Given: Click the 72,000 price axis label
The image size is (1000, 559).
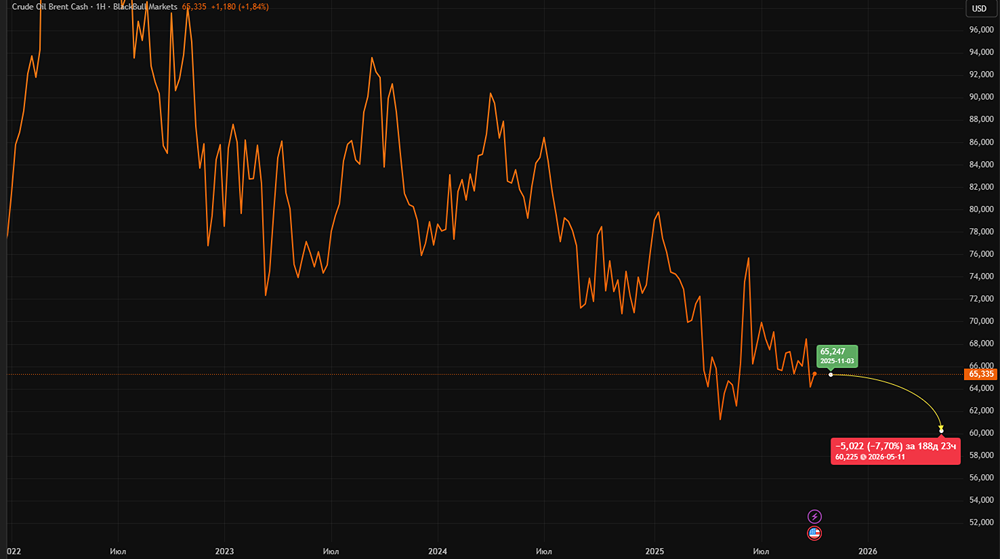Looking at the screenshot, I should [982, 298].
